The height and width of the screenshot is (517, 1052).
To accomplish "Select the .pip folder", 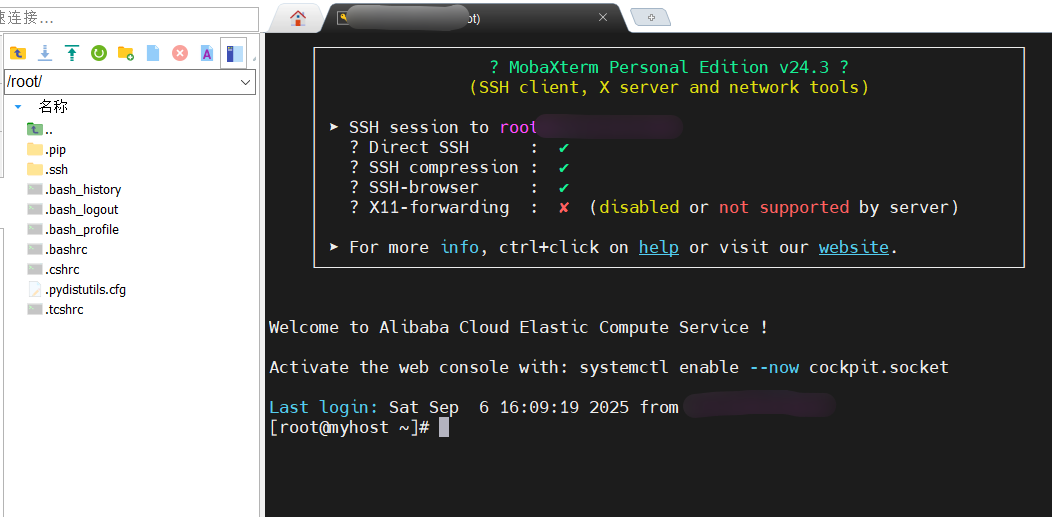I will tap(47, 150).
